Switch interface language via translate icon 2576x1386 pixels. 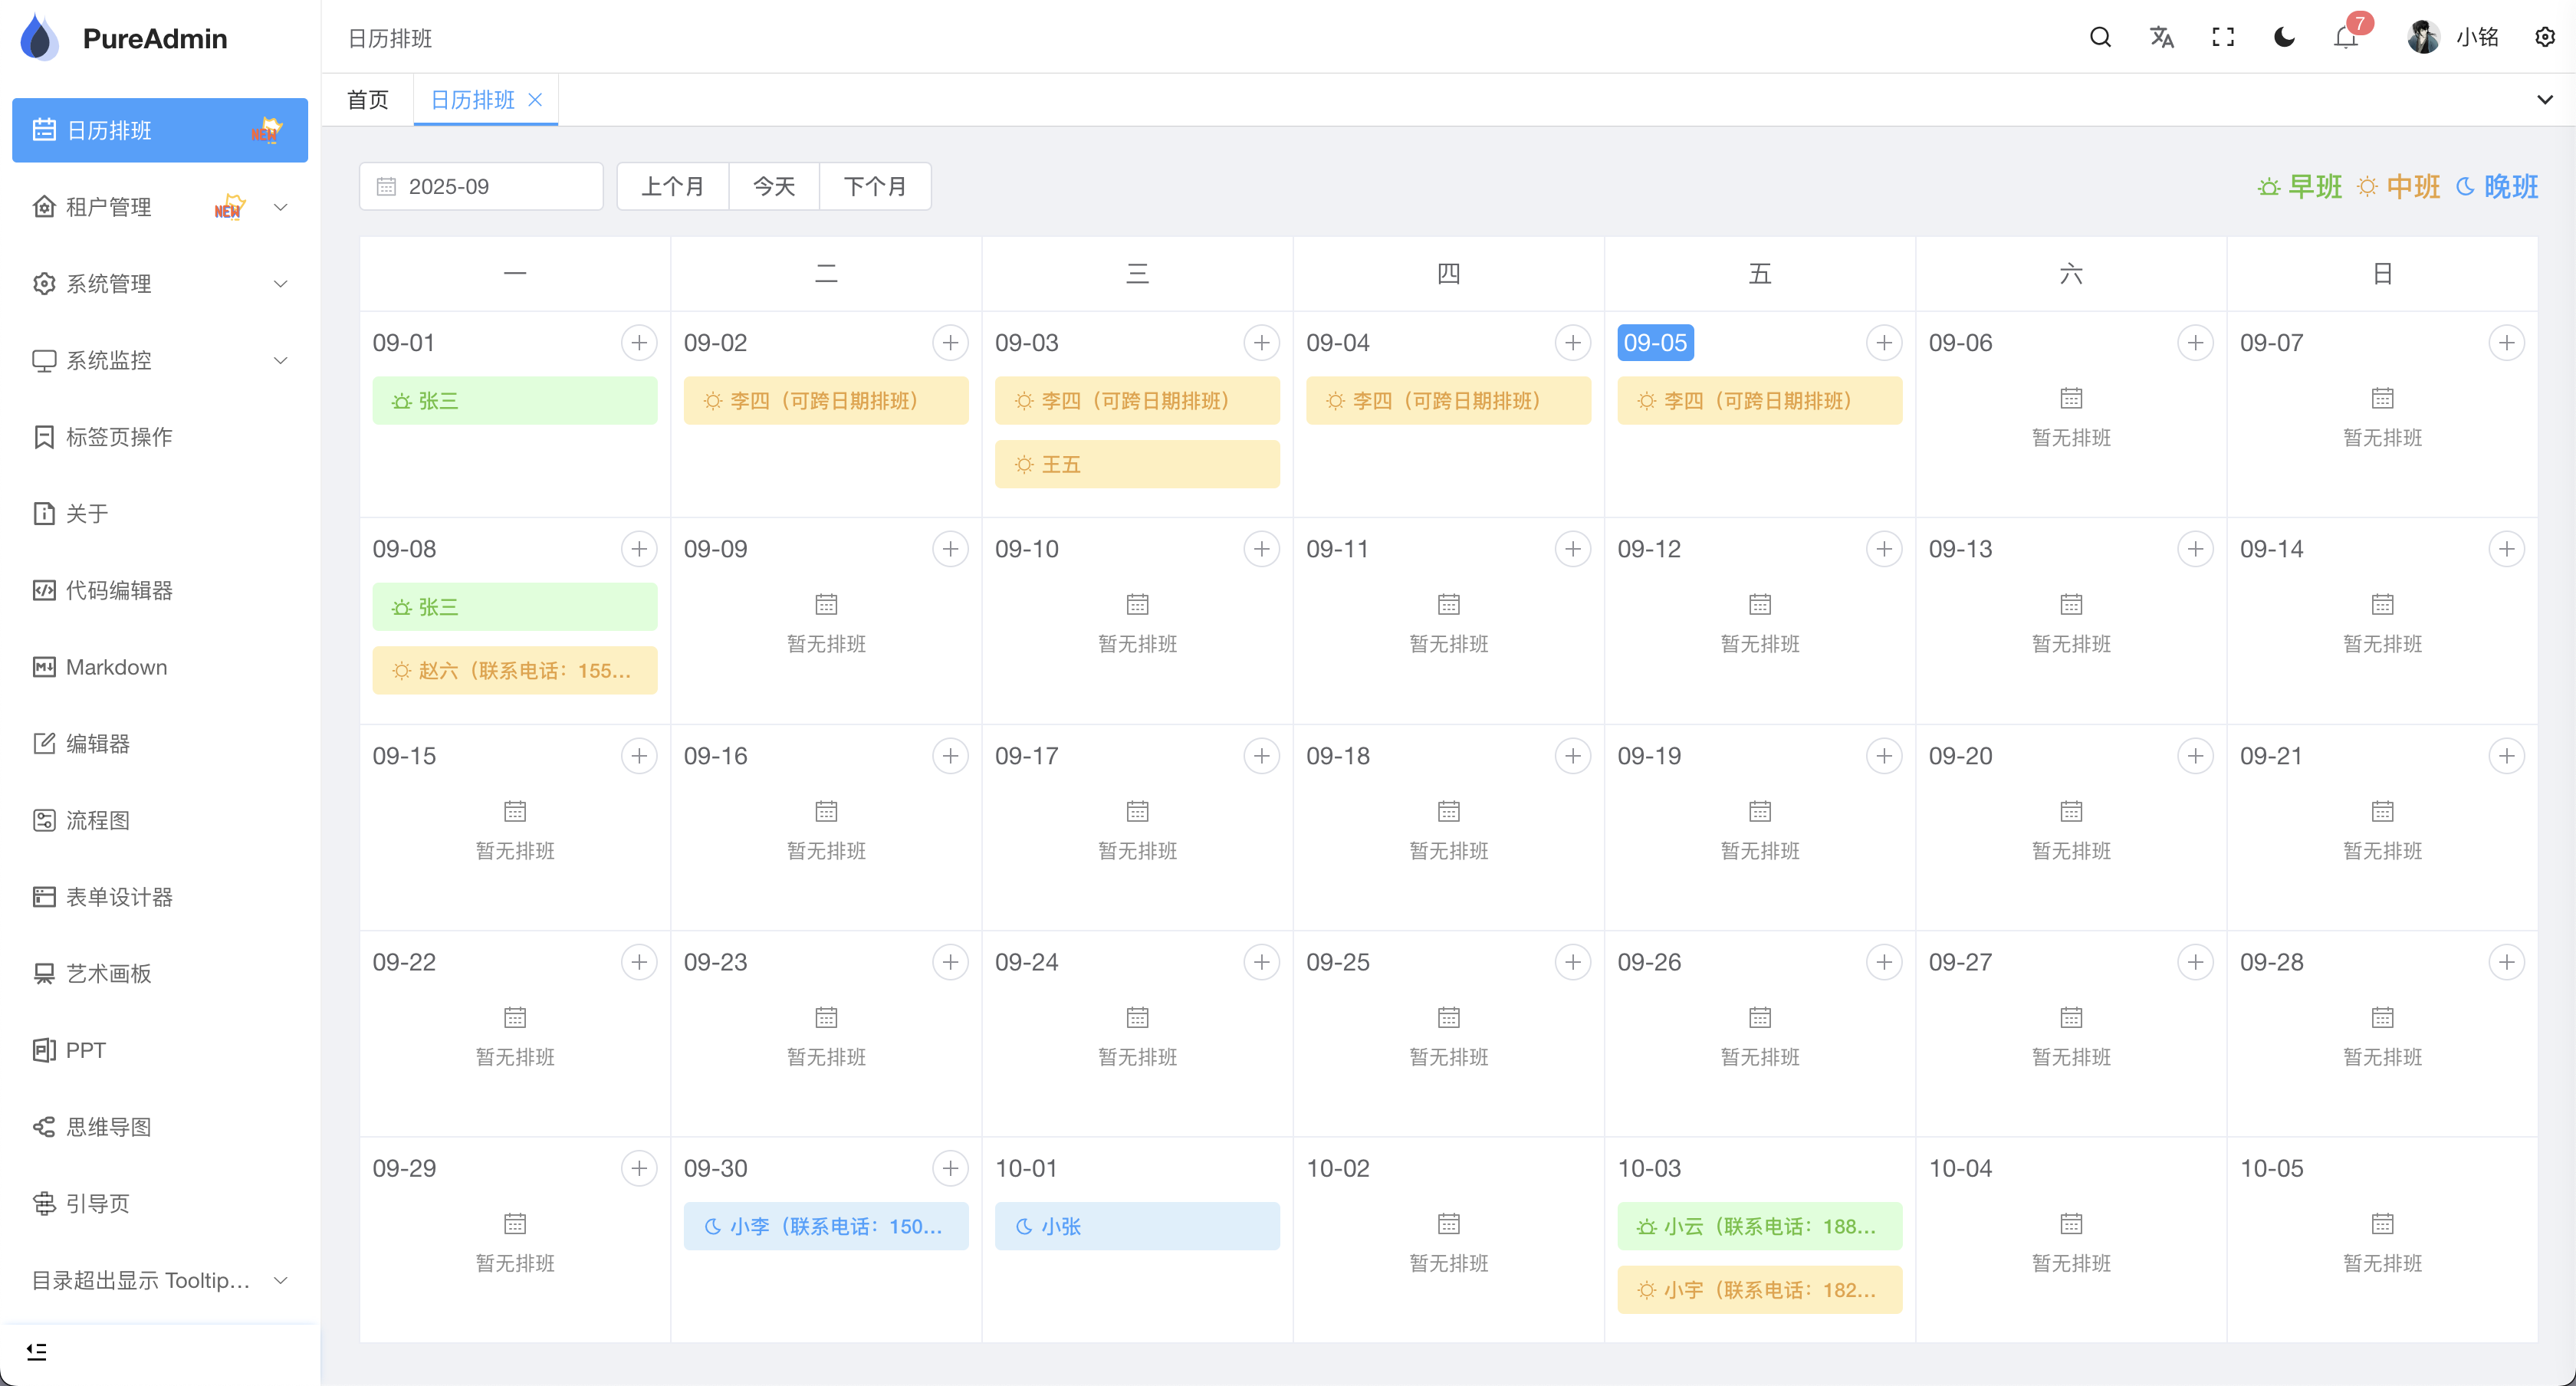click(x=2161, y=37)
